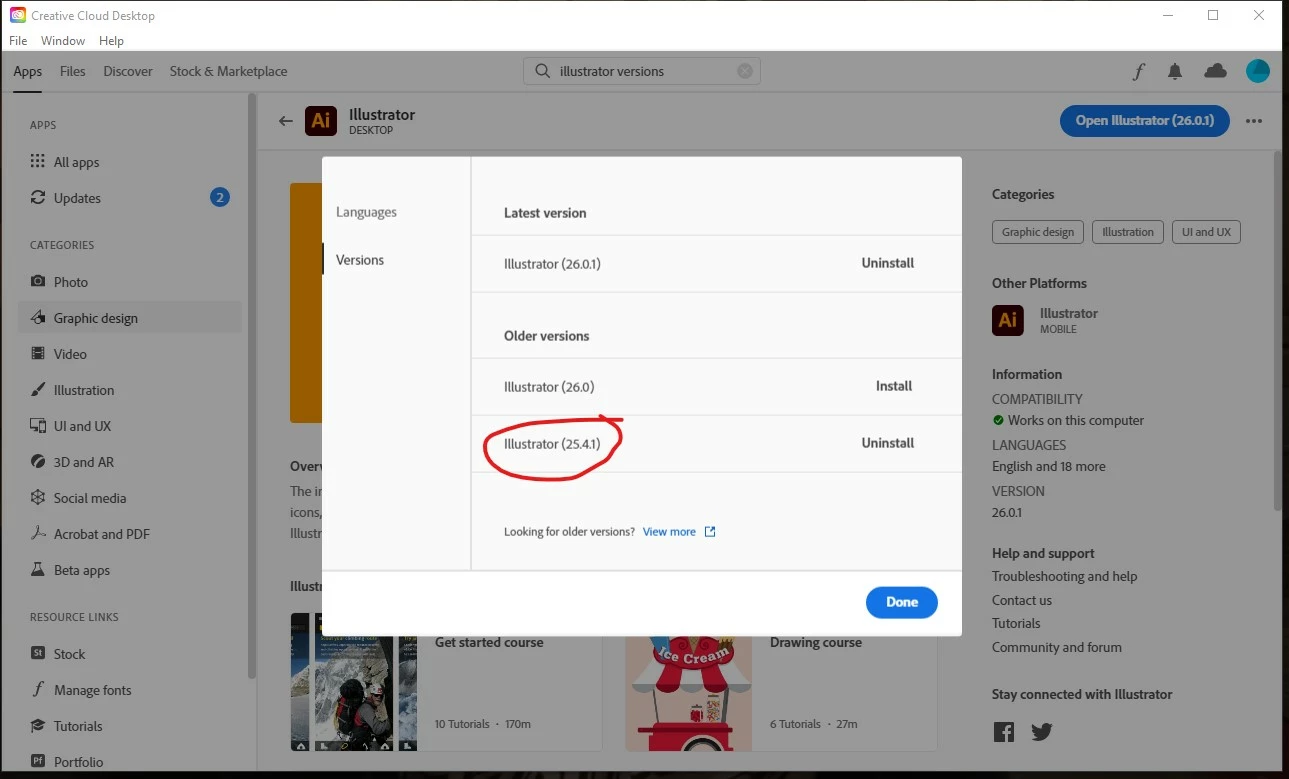This screenshot has width=1289, height=779.
Task: Click the sidebar vertical scrollbar
Action: coord(252,386)
